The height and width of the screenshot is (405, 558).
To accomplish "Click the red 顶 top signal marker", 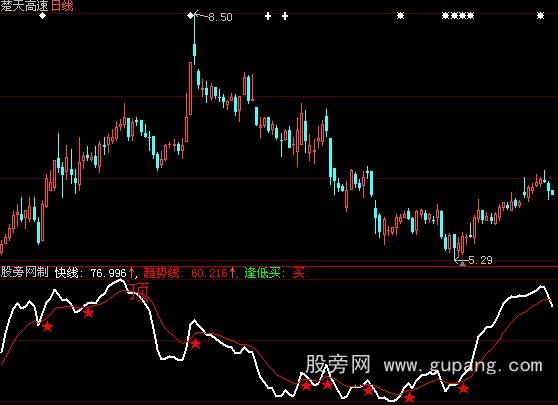I will click(140, 291).
